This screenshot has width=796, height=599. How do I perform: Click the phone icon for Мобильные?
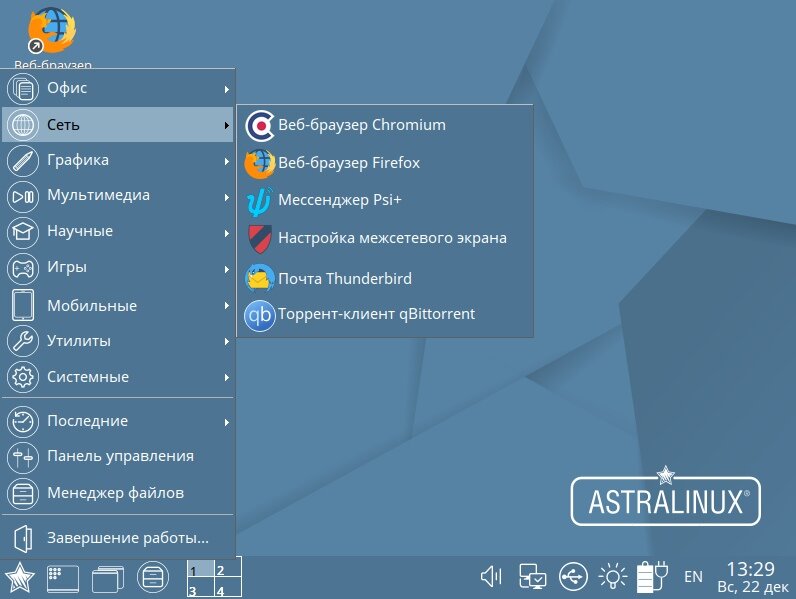pos(23,305)
